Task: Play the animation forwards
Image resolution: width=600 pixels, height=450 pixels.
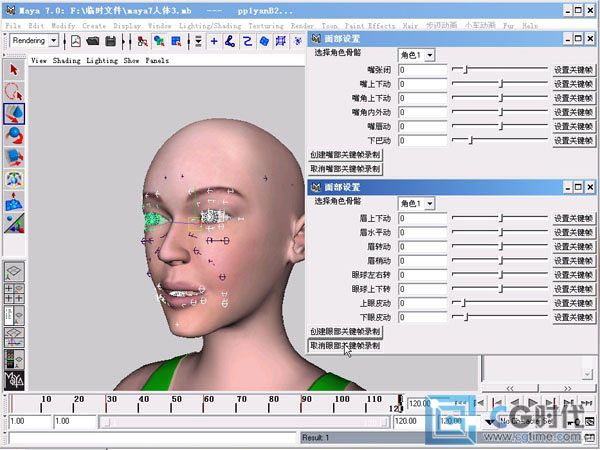Action: (532, 403)
